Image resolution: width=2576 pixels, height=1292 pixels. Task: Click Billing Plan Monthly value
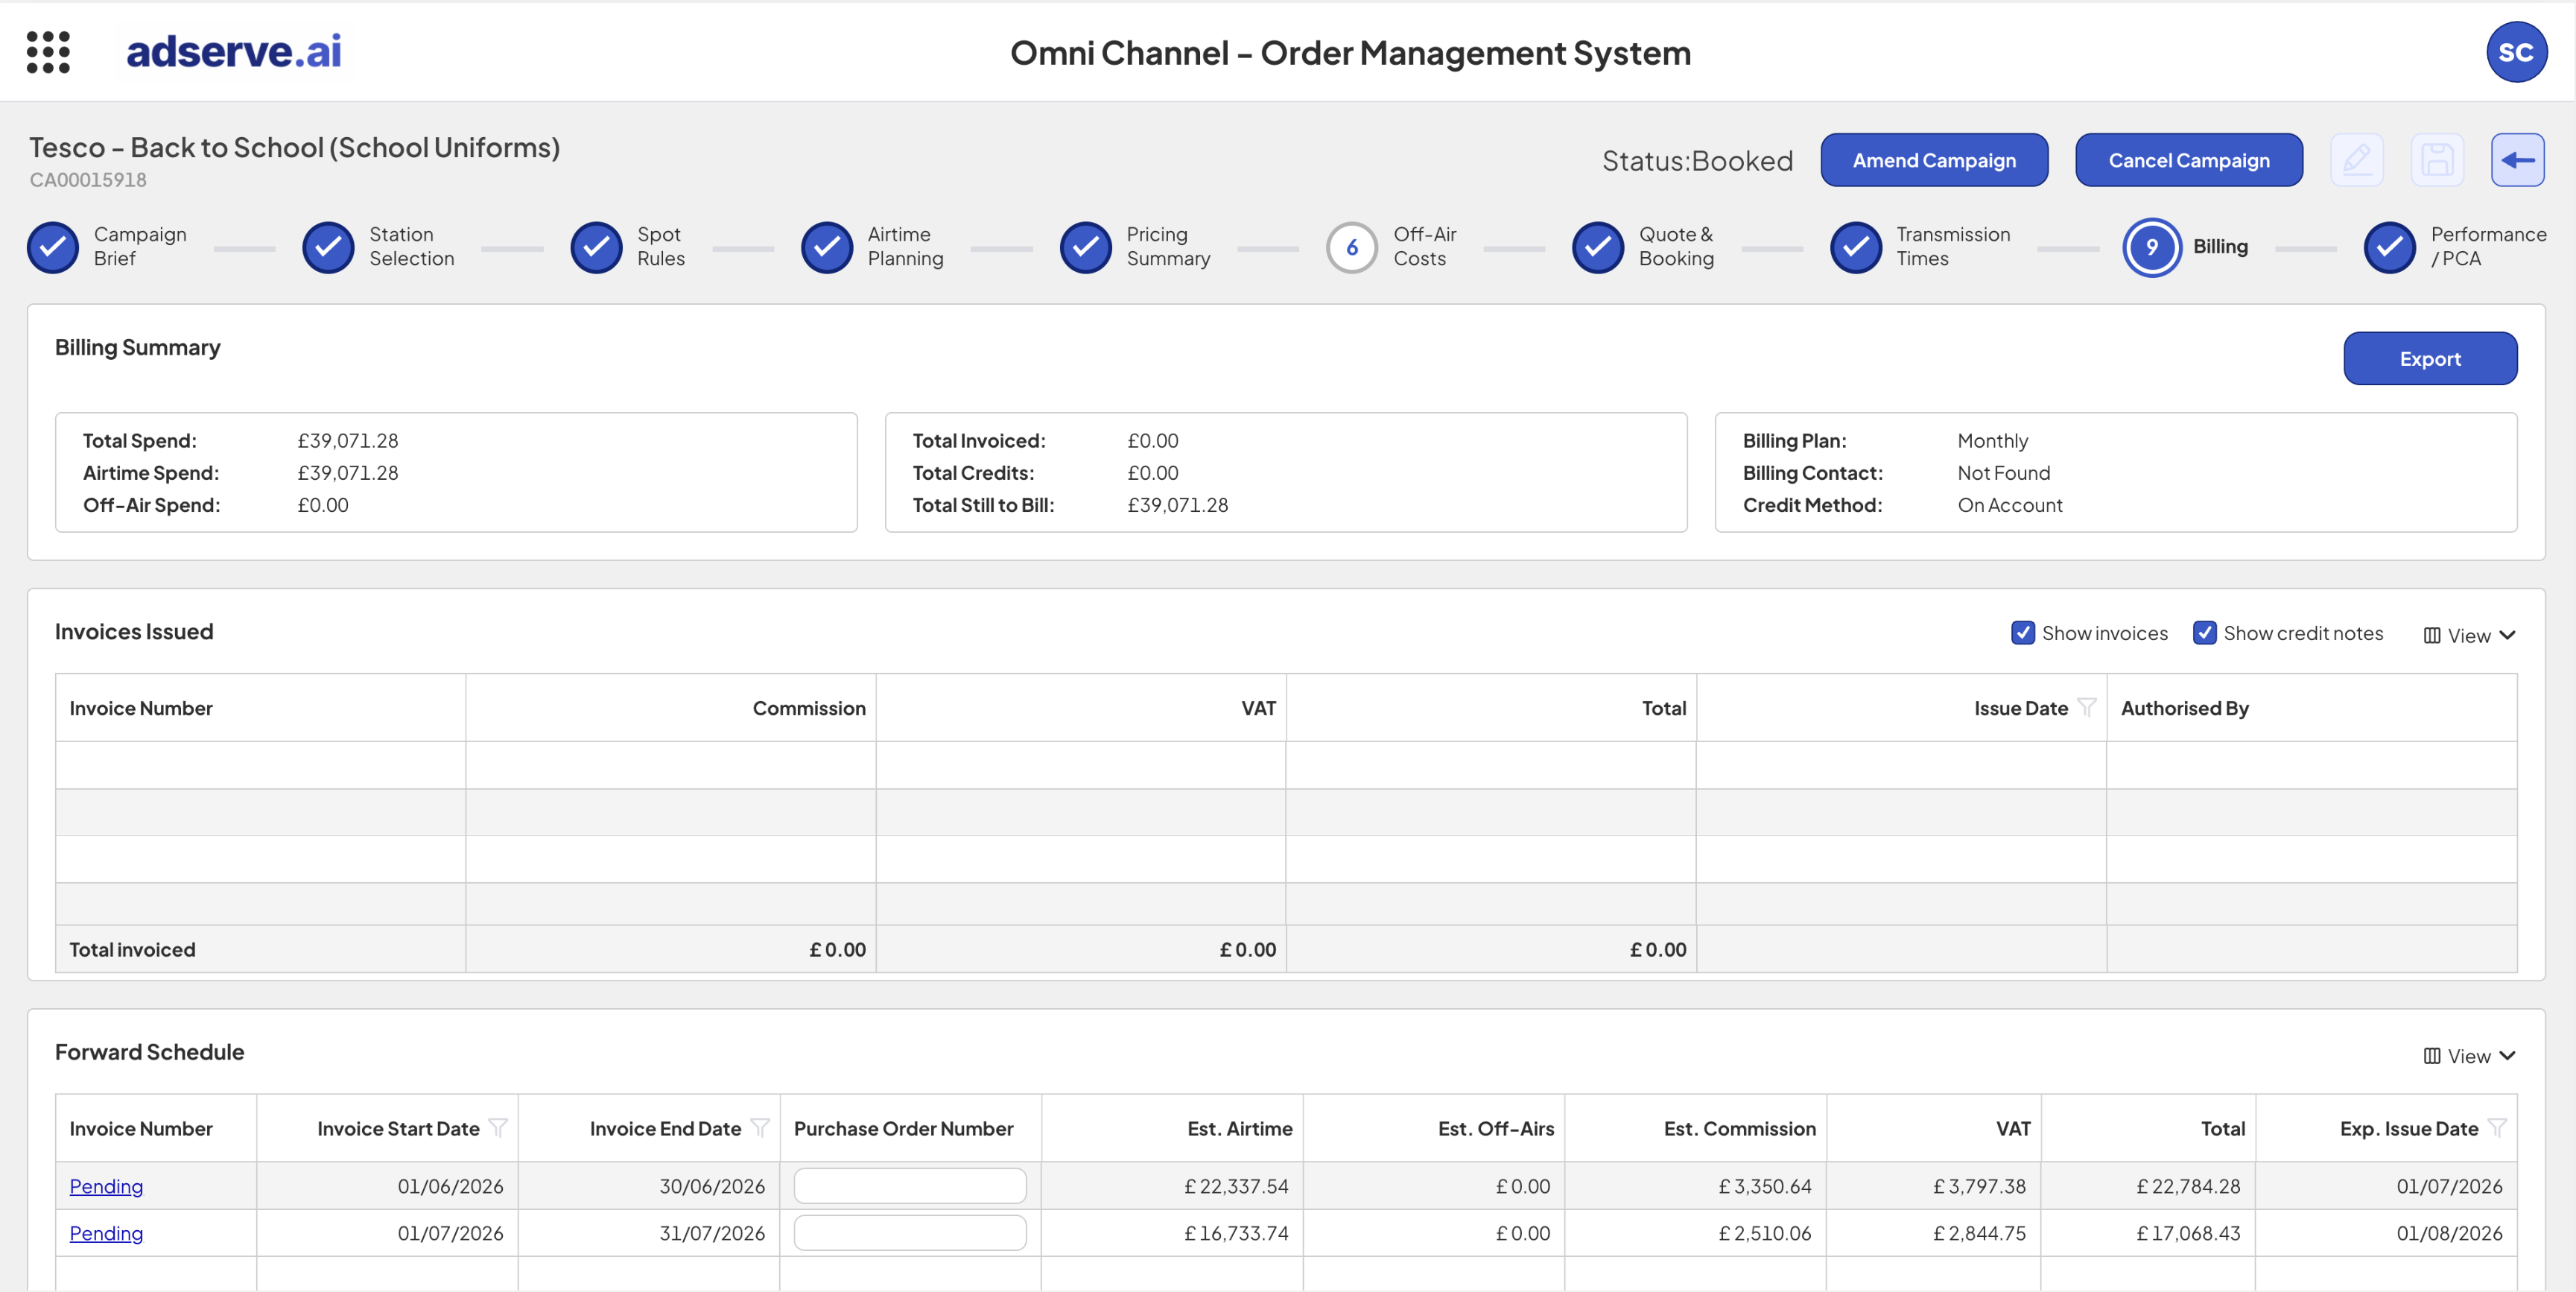click(1992, 441)
